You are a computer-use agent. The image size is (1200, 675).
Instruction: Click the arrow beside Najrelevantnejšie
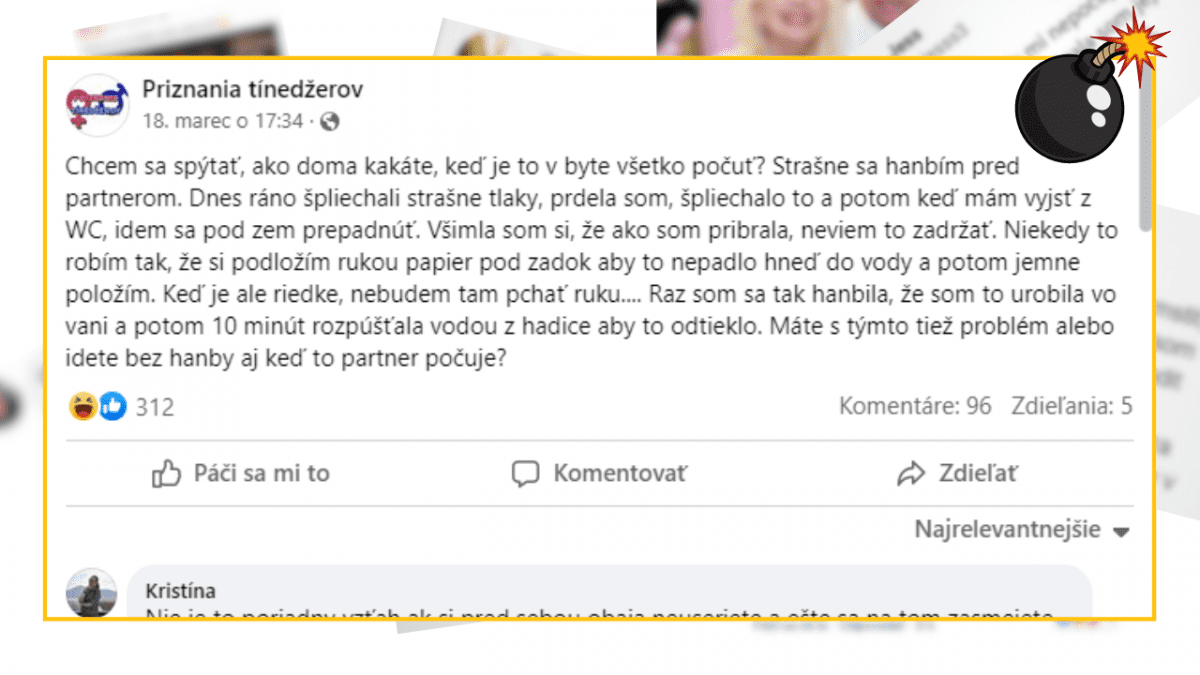click(1121, 532)
